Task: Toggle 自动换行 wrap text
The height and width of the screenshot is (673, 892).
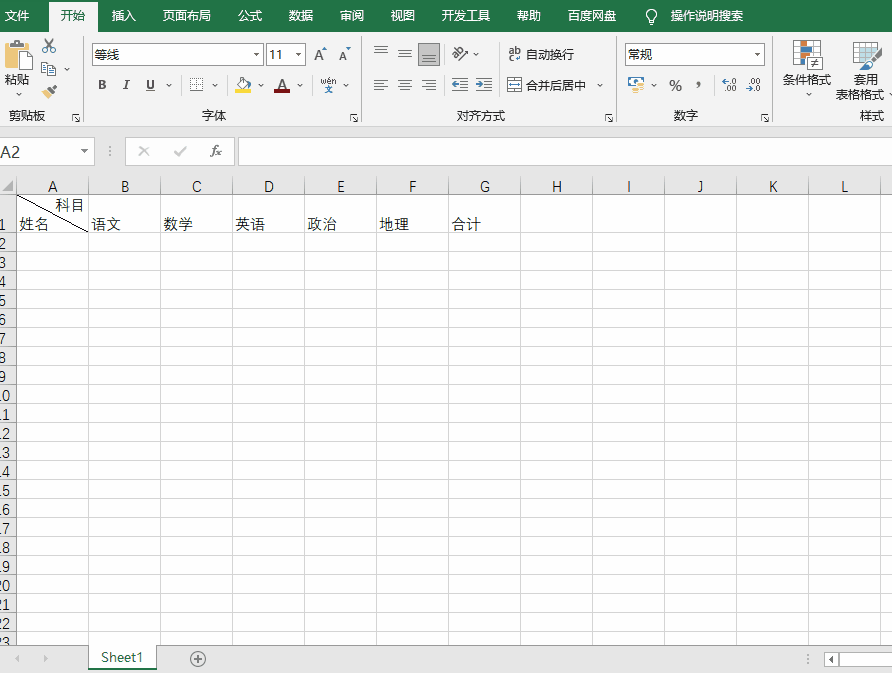Action: tap(541, 54)
